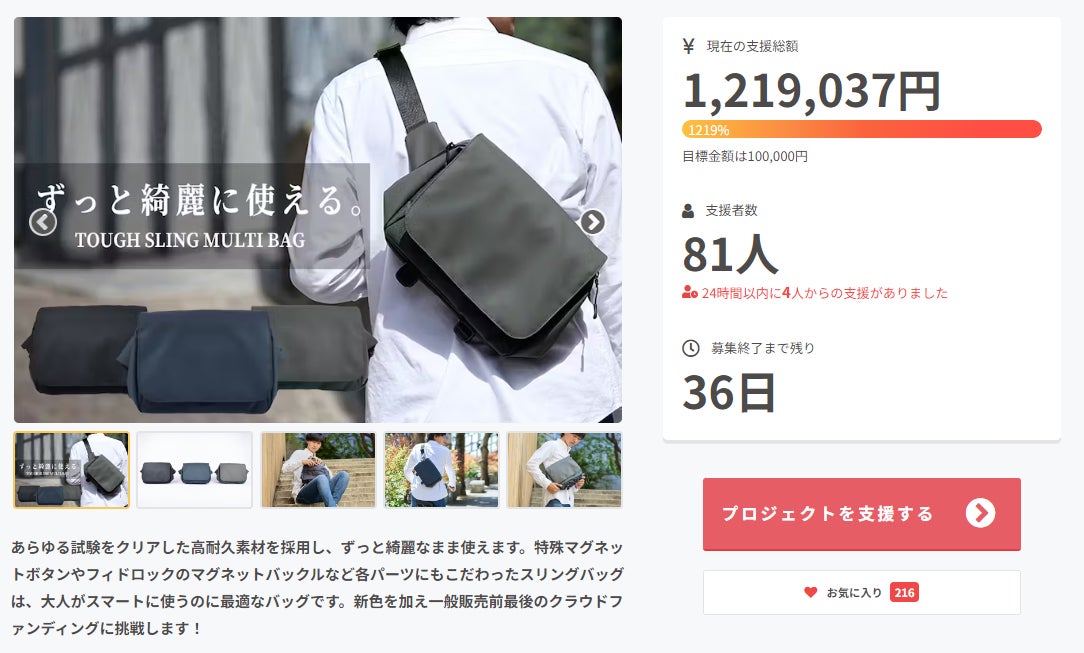
Task: Click the clock icon beside 募集終了まで残り
Action: click(691, 348)
